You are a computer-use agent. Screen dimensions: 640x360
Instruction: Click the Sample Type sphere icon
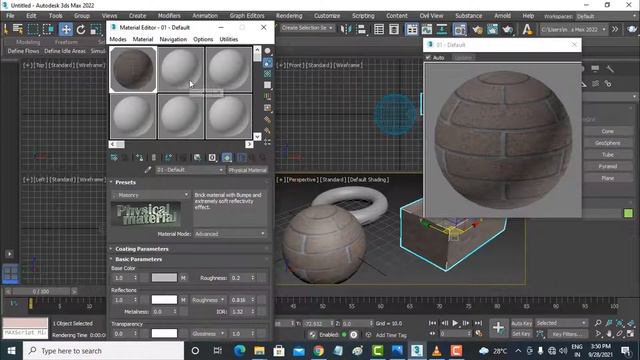[x=267, y=51]
